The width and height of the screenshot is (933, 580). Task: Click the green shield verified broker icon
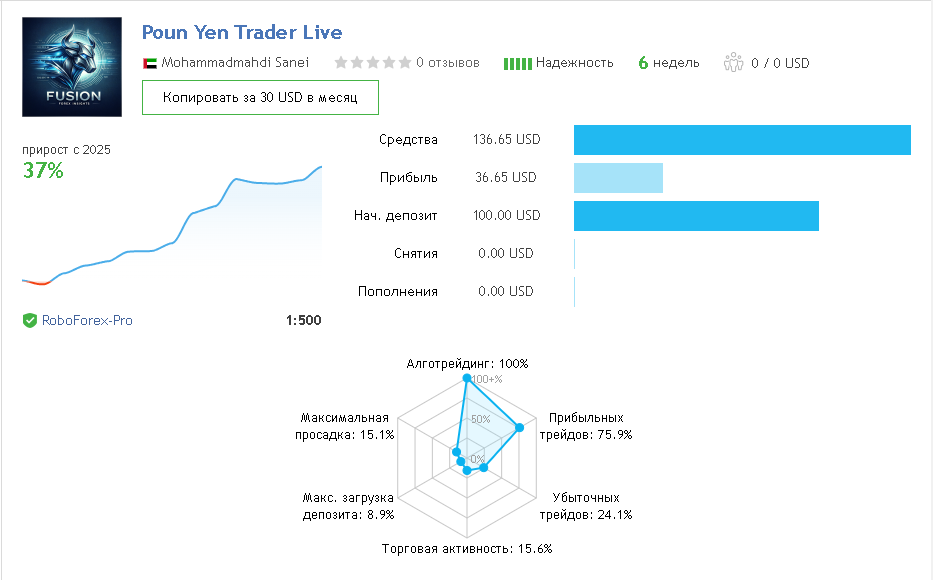pyautogui.click(x=30, y=321)
